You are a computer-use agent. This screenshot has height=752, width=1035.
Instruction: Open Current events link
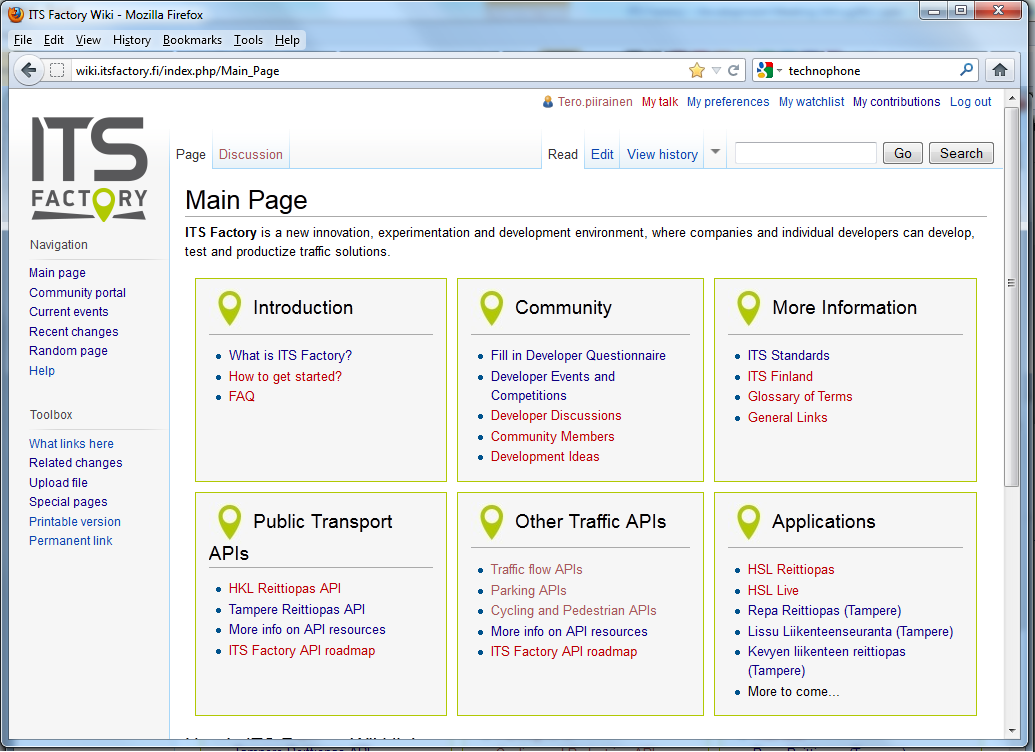pos(69,312)
